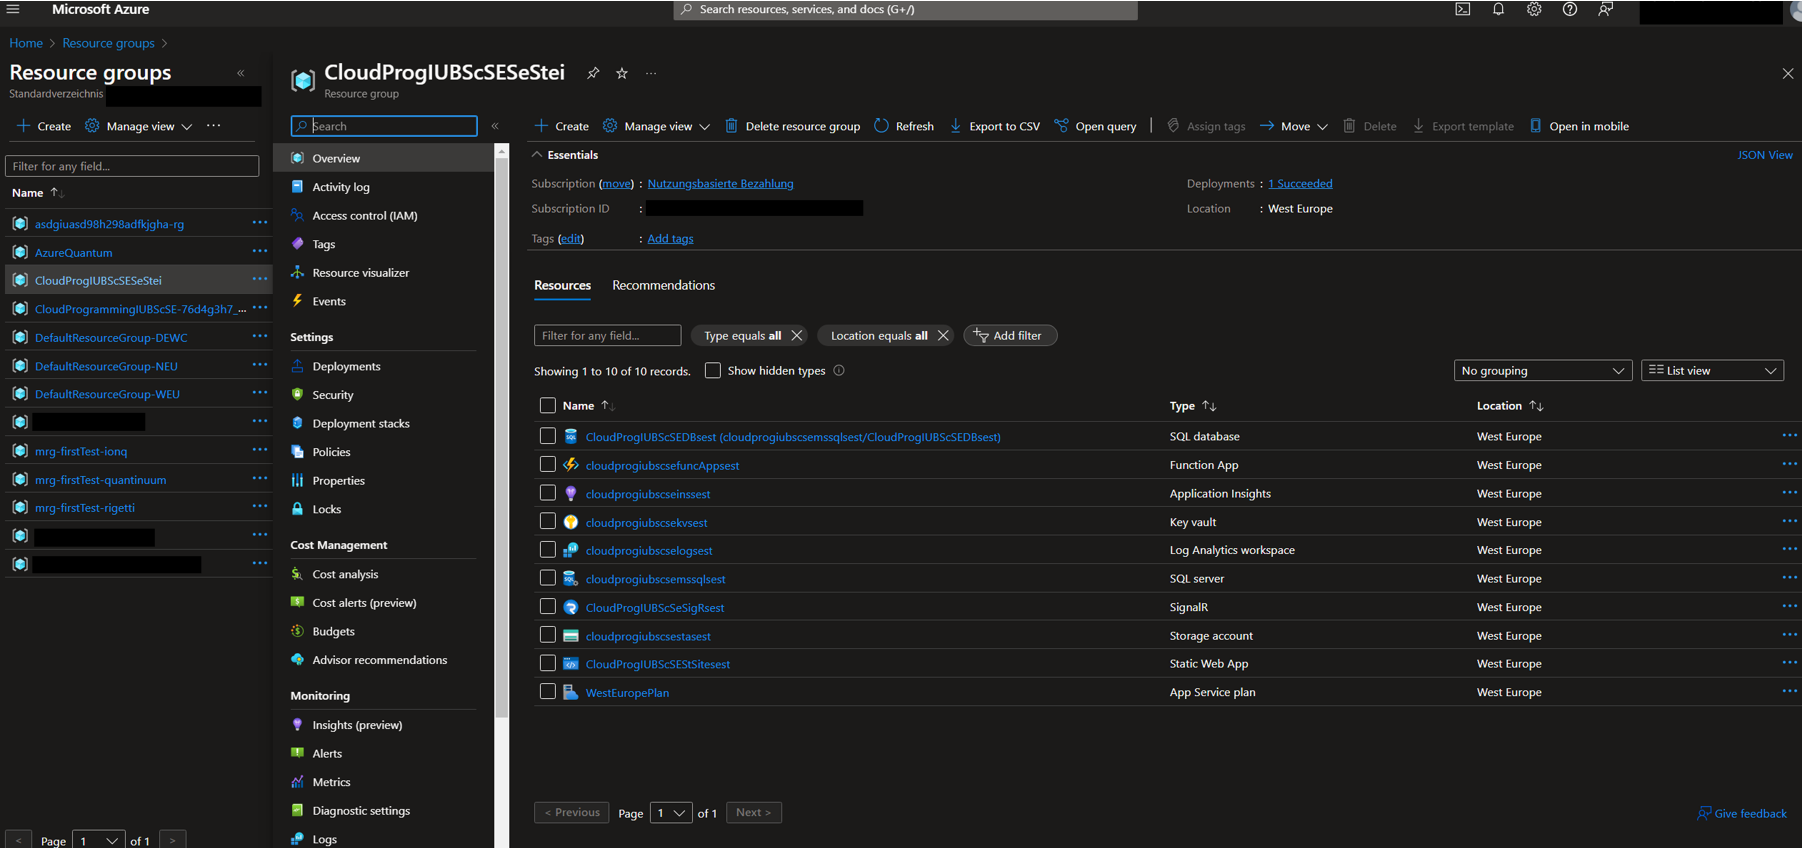
Task: Open the Cloud Shell icon in top bar
Action: 1462,10
